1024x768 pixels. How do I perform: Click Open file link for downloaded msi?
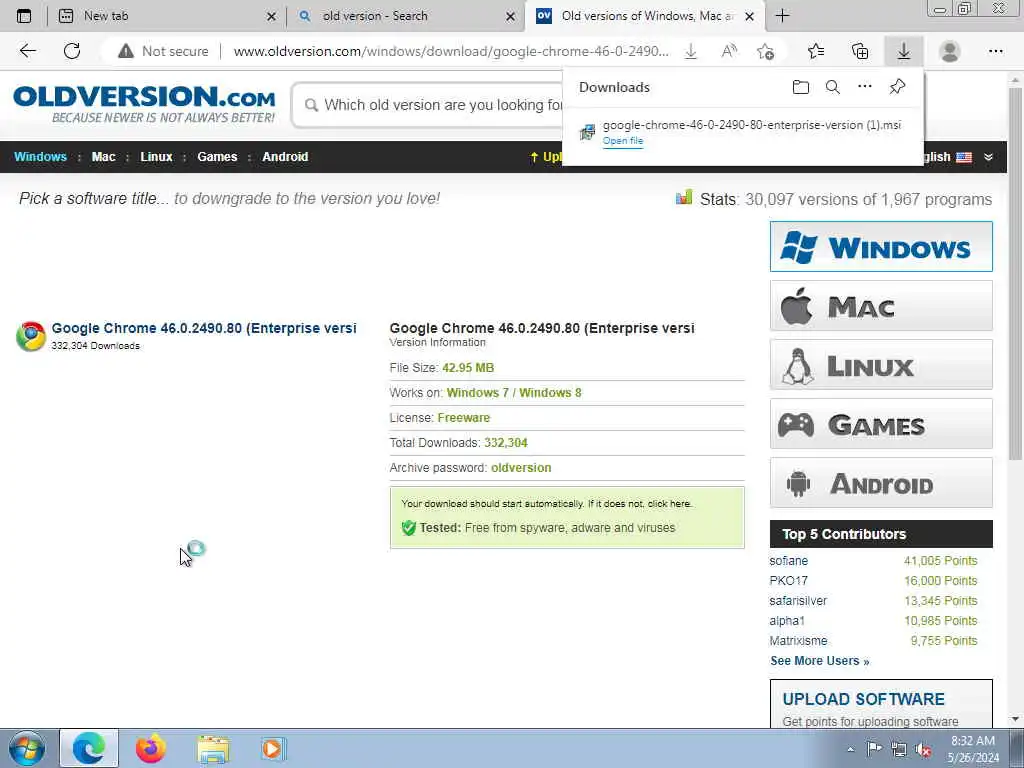tap(622, 141)
